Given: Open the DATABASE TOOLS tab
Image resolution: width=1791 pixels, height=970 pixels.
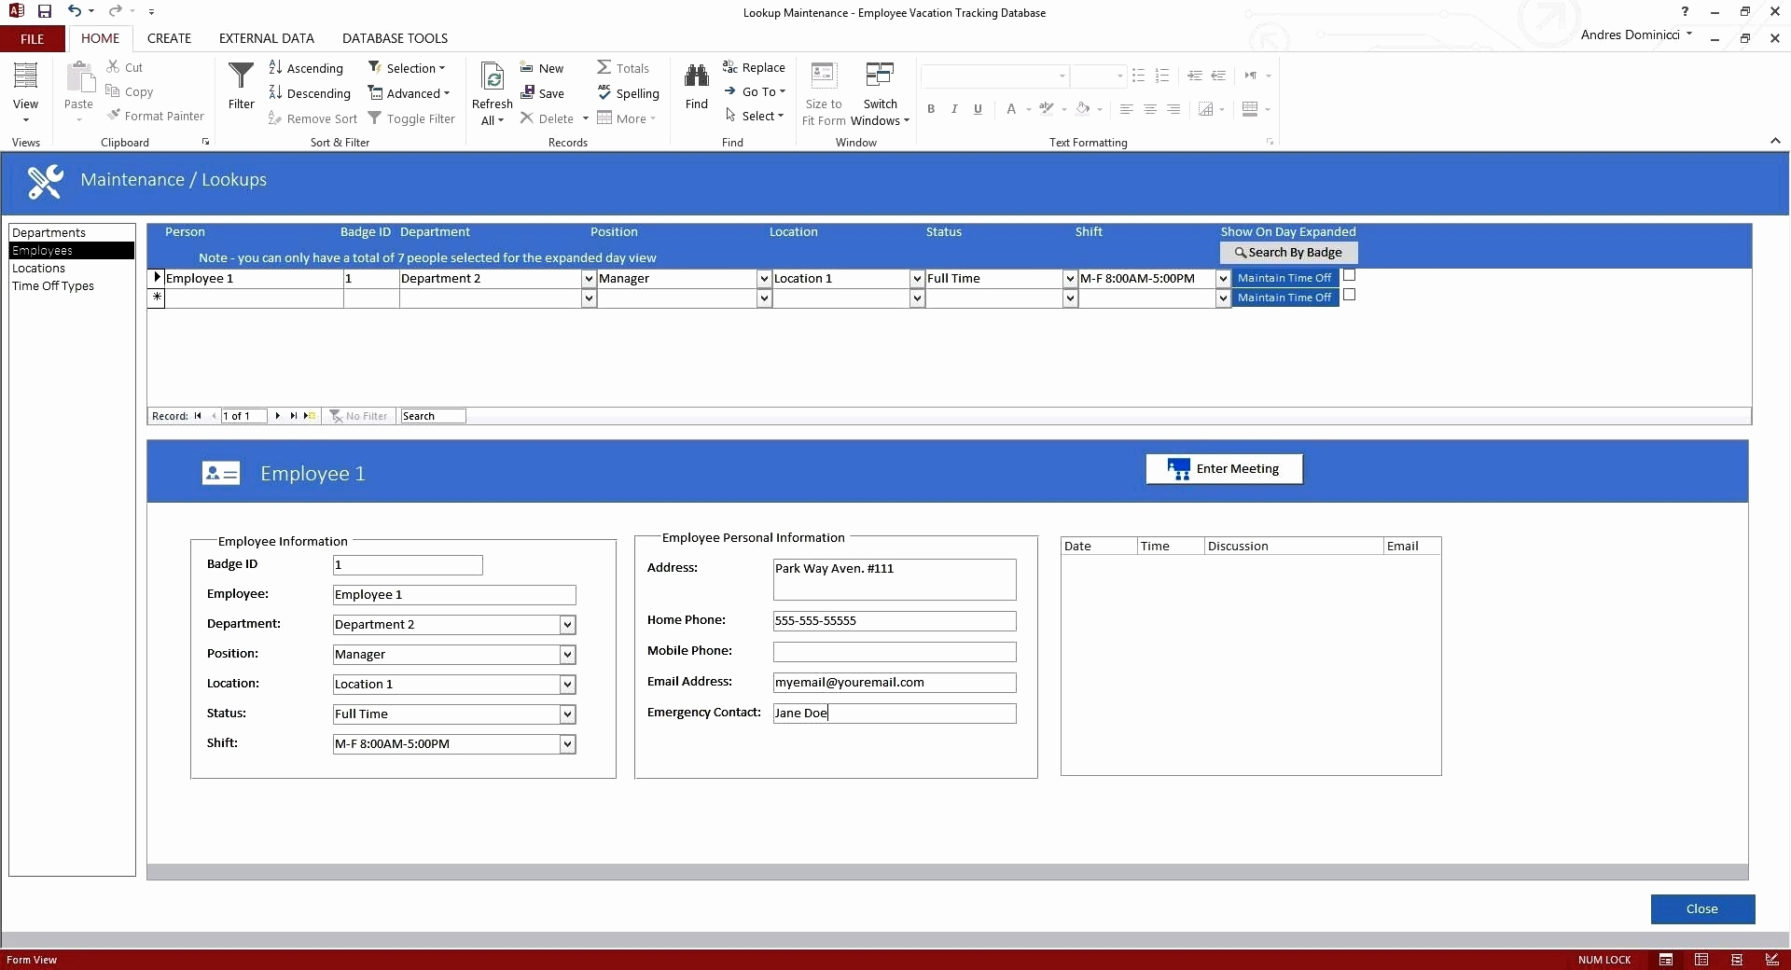Looking at the screenshot, I should 394,38.
